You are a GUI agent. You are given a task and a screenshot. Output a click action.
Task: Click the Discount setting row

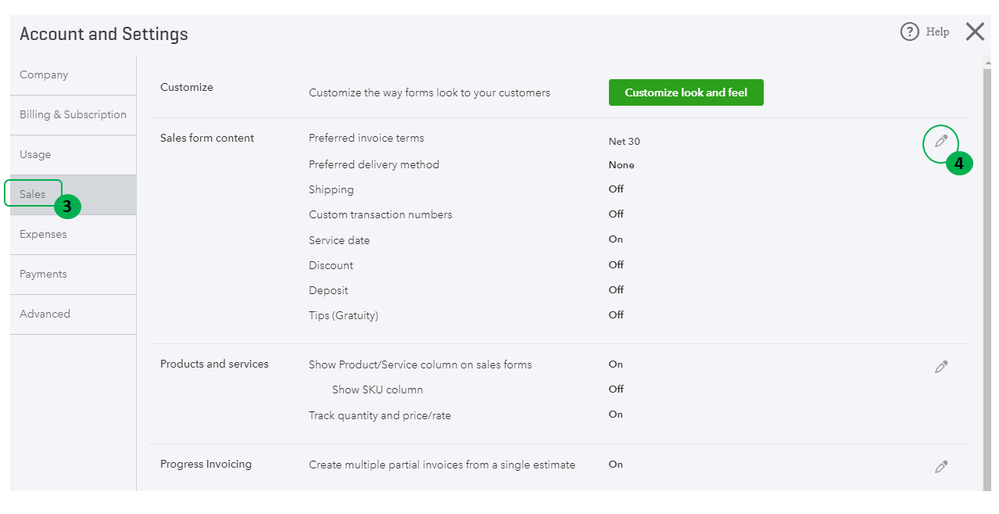pyautogui.click(x=331, y=265)
